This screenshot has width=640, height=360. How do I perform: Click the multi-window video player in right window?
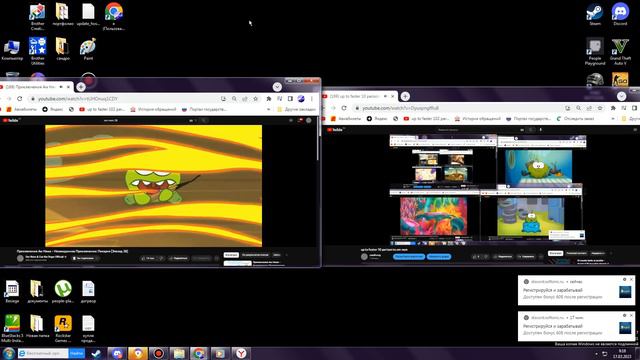(x=487, y=190)
